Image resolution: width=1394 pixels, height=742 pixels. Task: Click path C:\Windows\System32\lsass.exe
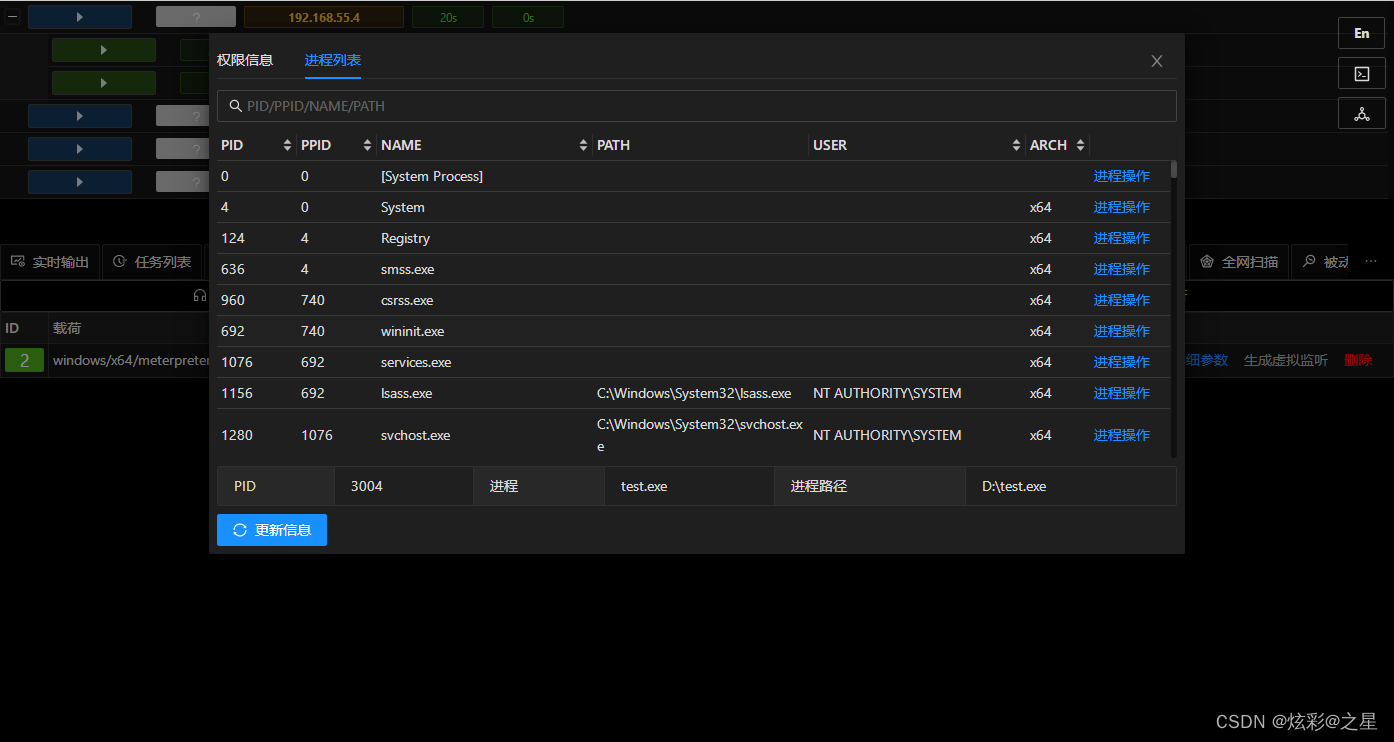point(694,393)
